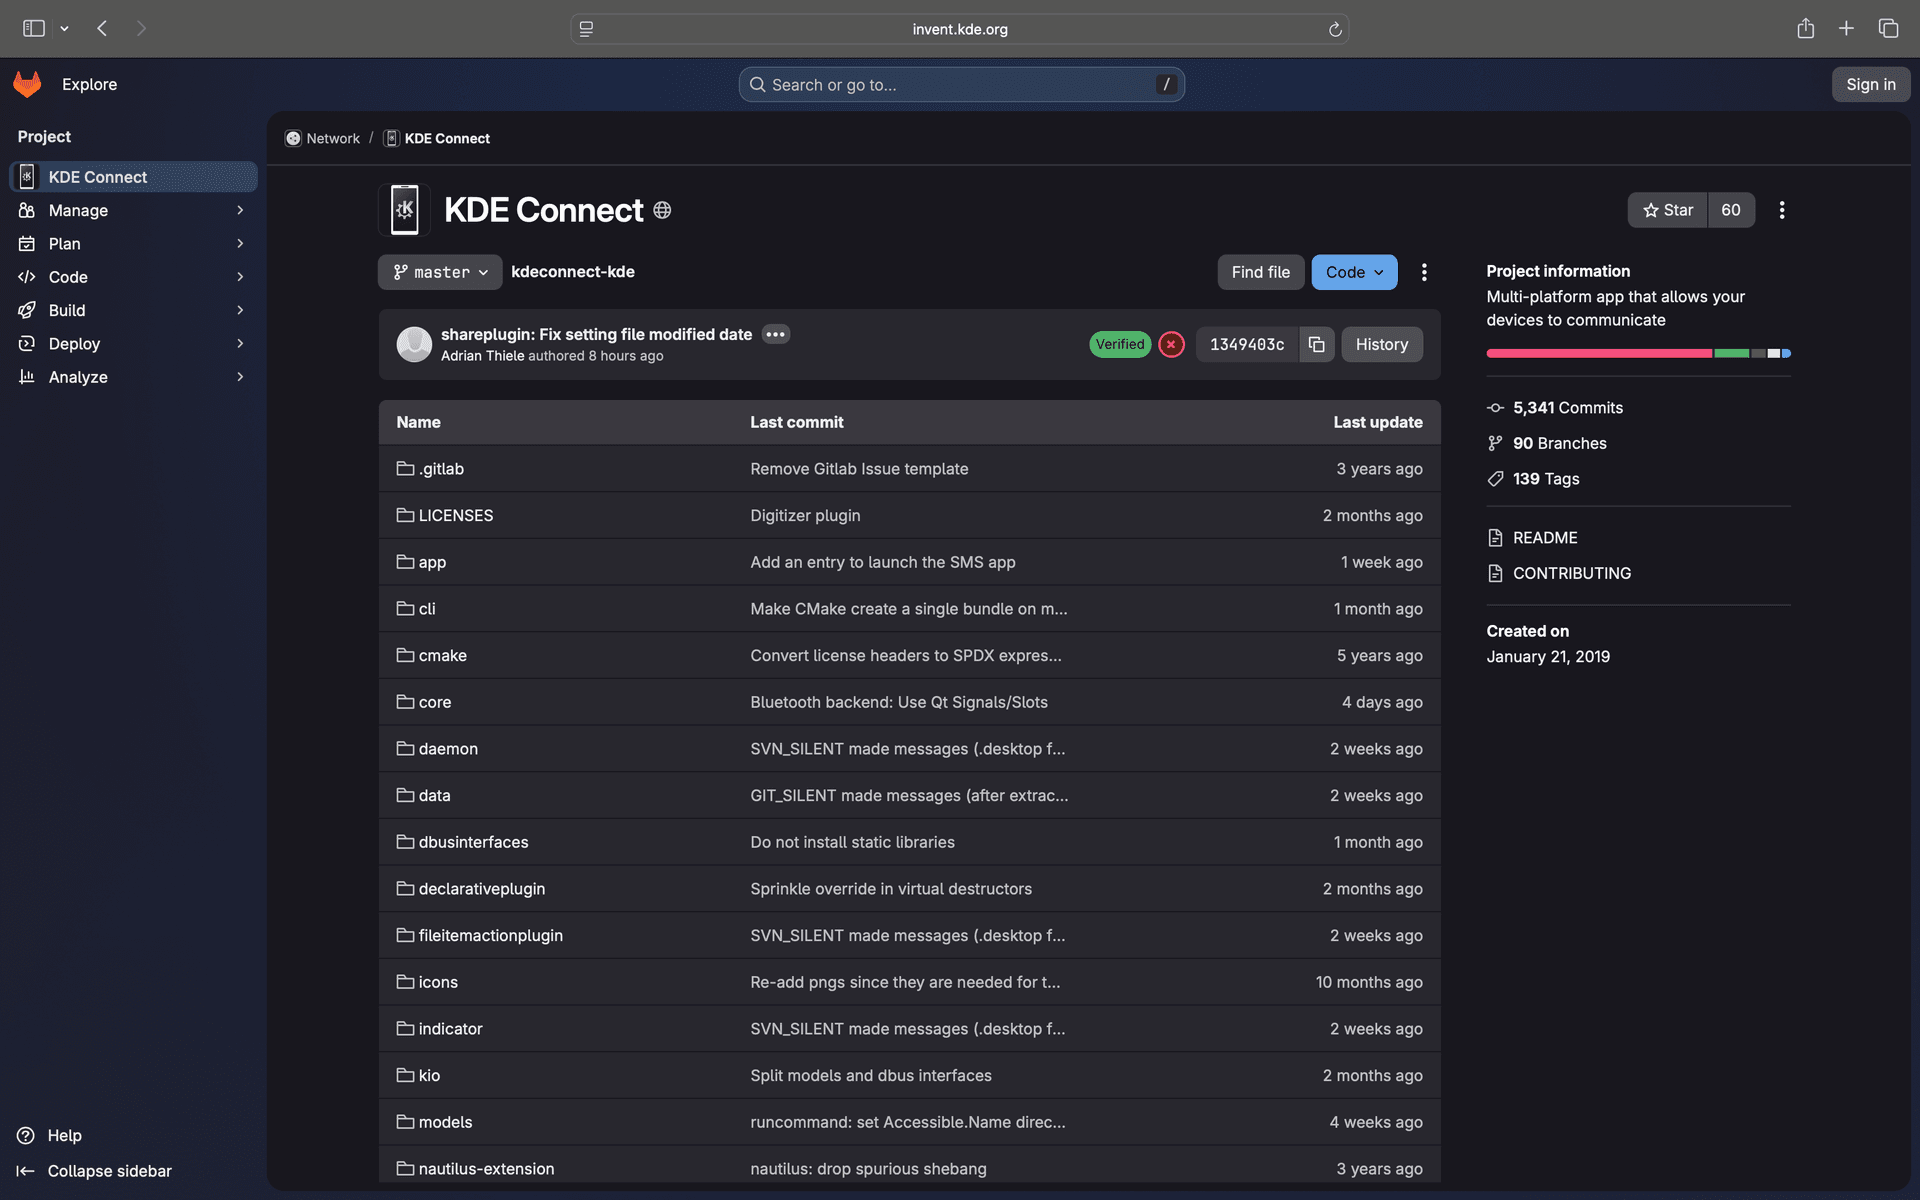Open the Code clone dropdown

[x=1354, y=272]
